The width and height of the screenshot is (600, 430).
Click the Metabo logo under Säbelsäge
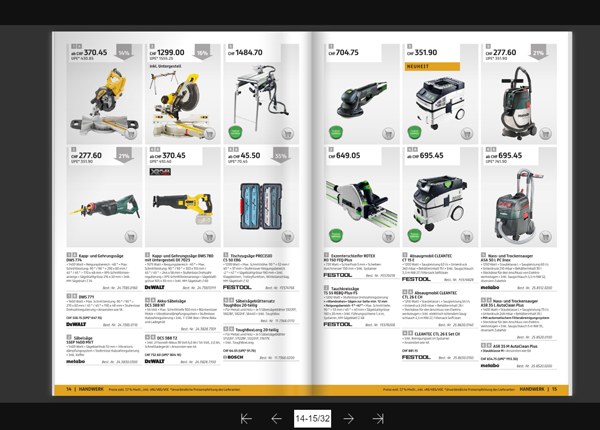[x=75, y=361]
